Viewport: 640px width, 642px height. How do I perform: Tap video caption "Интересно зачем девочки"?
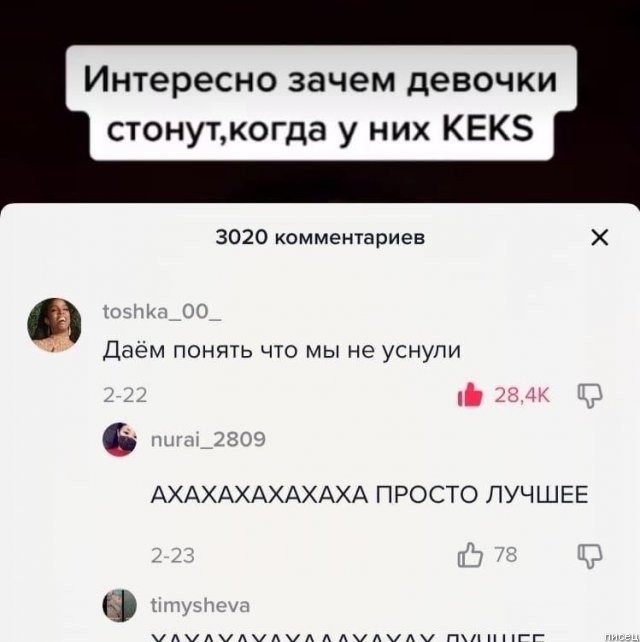point(320,79)
